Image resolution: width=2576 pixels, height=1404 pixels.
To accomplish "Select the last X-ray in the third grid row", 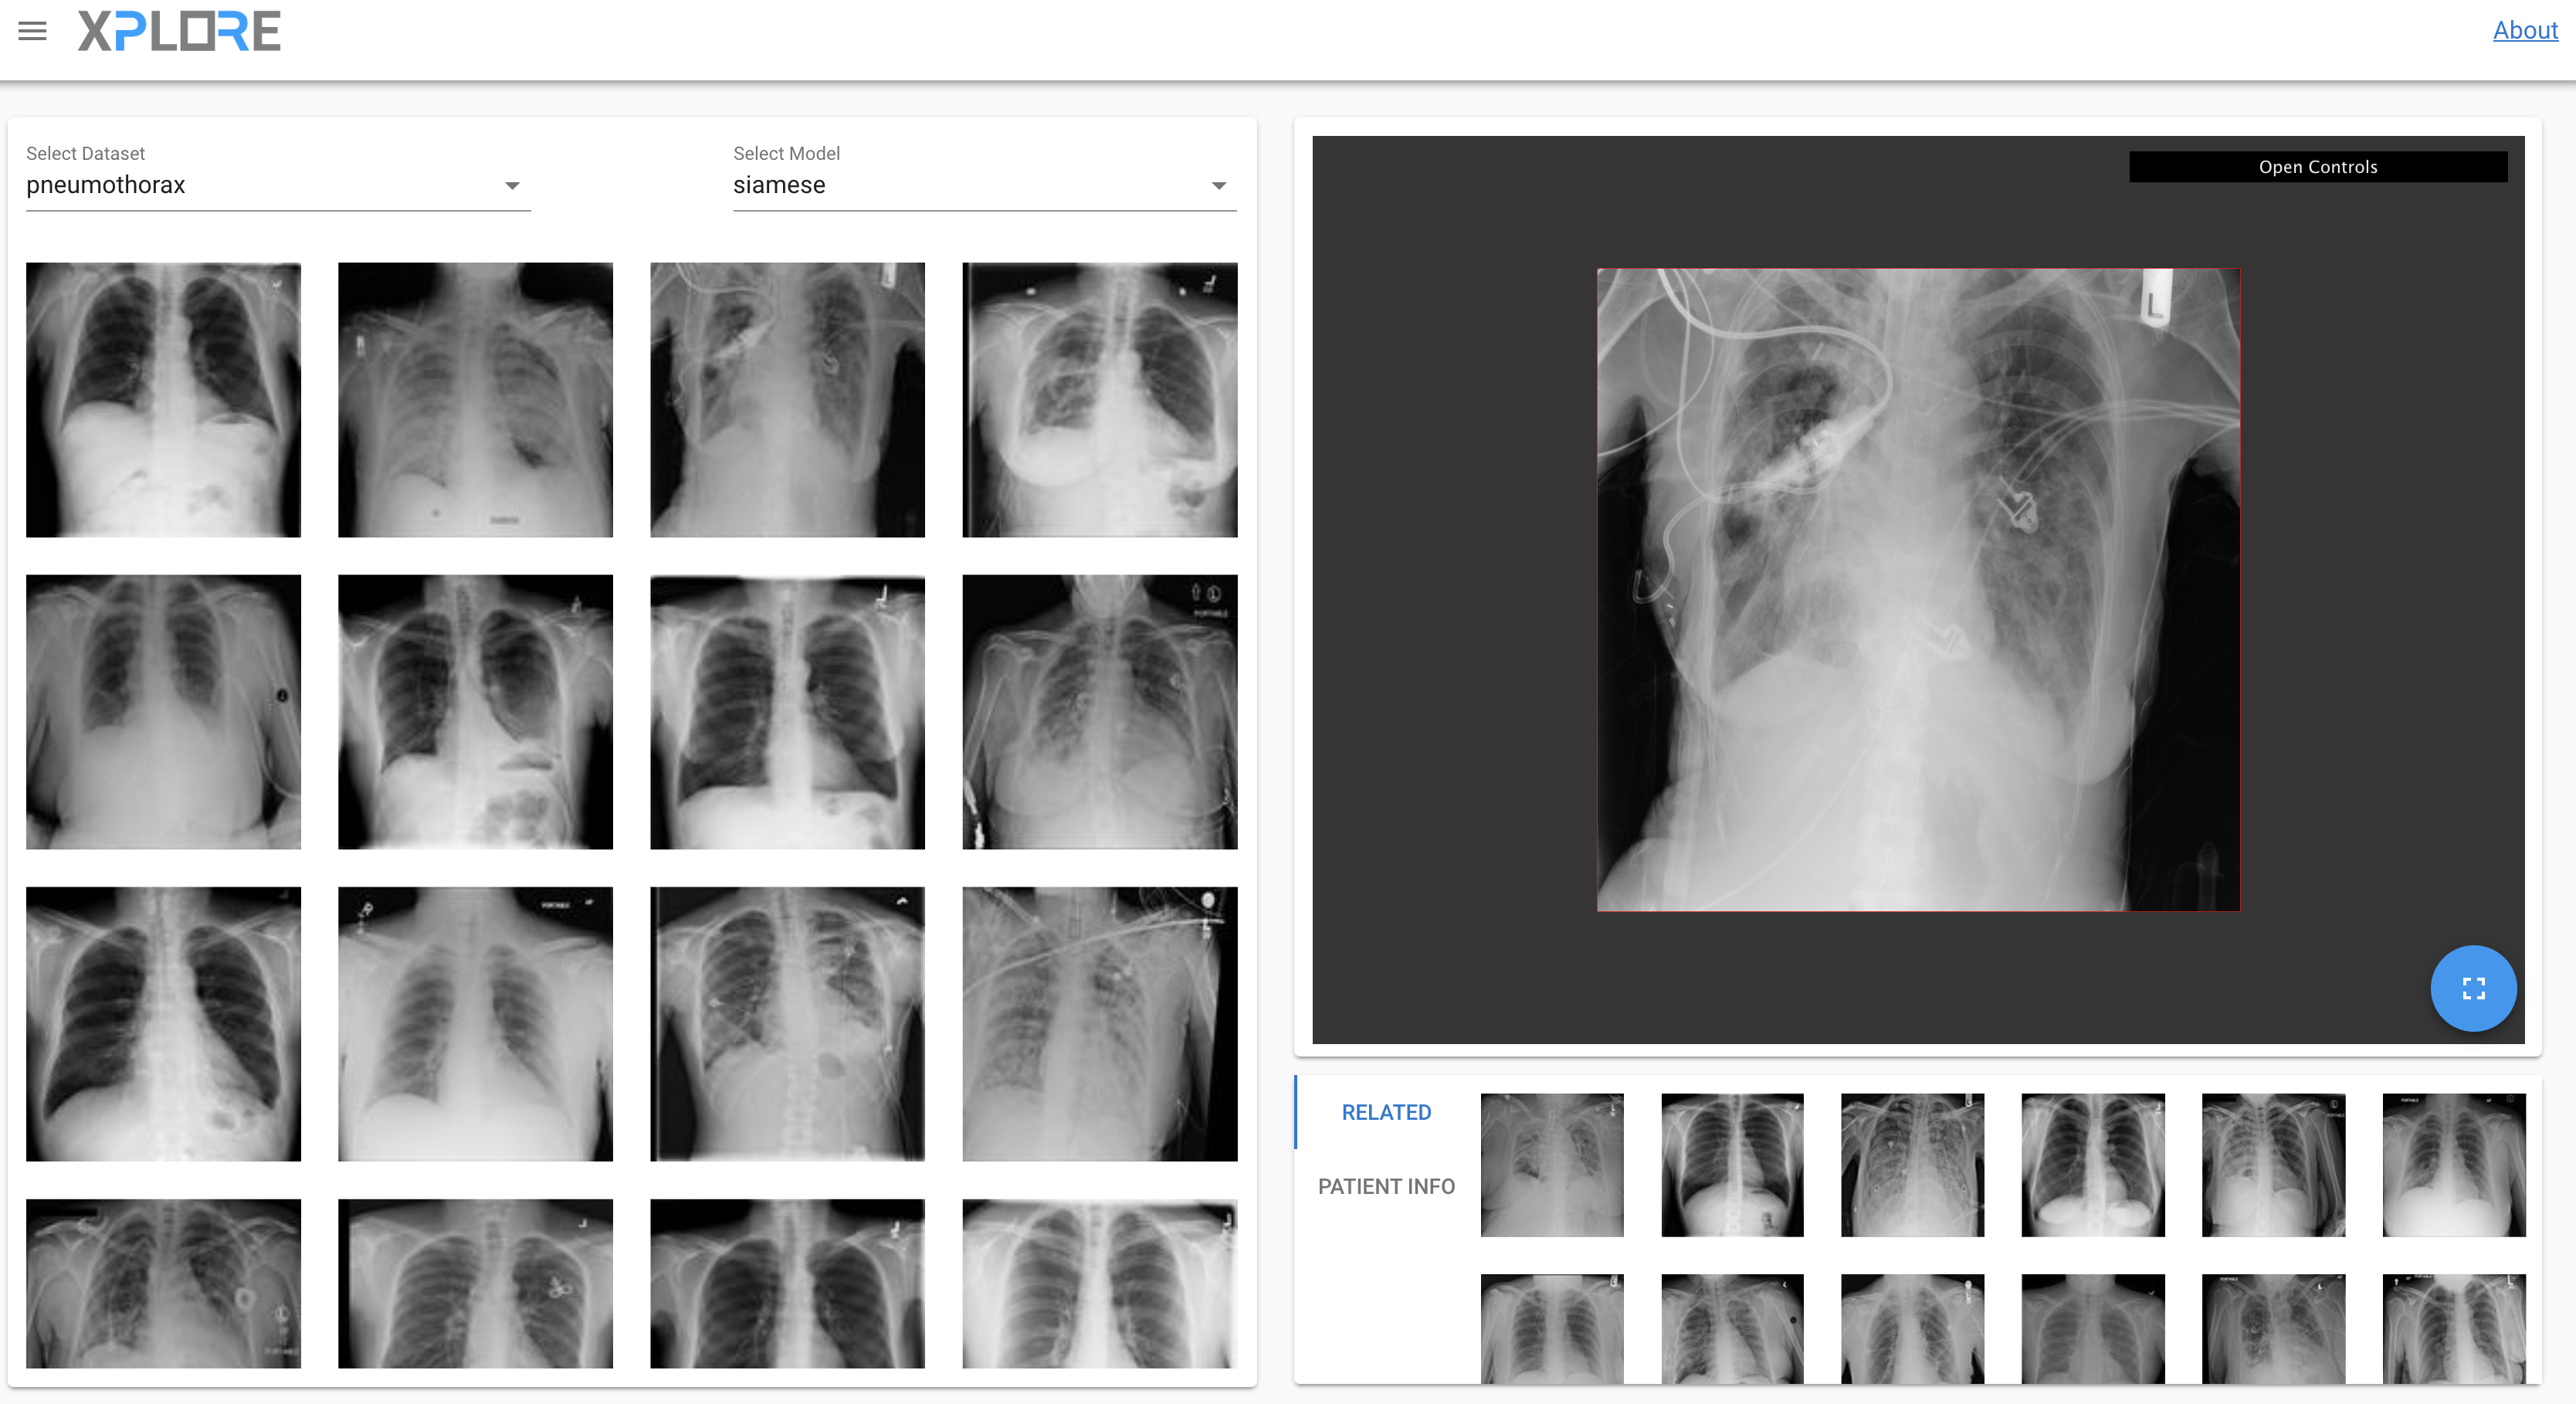I will tap(1099, 1023).
